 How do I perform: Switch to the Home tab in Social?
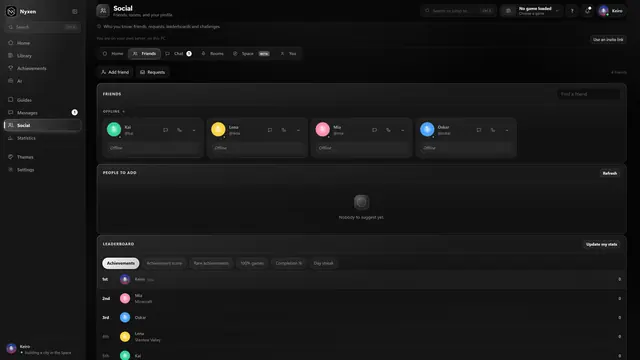click(x=113, y=53)
